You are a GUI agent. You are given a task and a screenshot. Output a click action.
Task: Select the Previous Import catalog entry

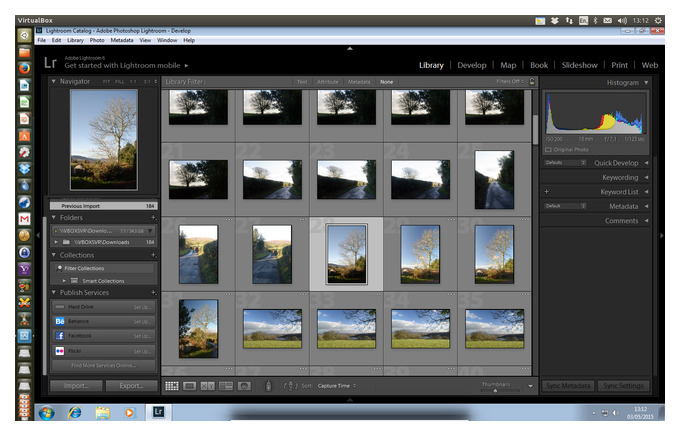(104, 206)
